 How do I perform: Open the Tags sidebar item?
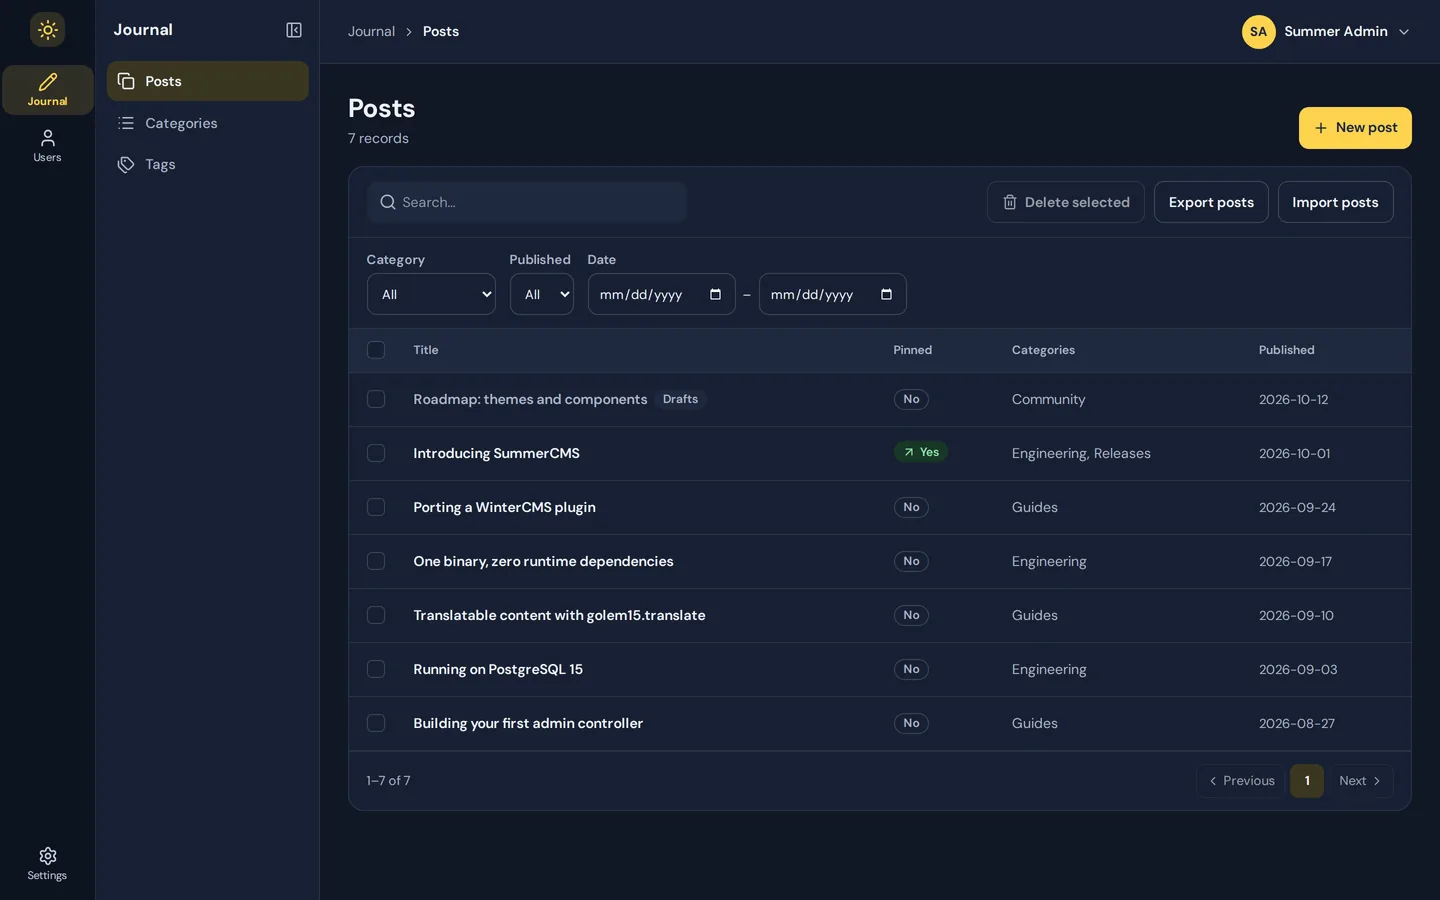[x=208, y=164]
